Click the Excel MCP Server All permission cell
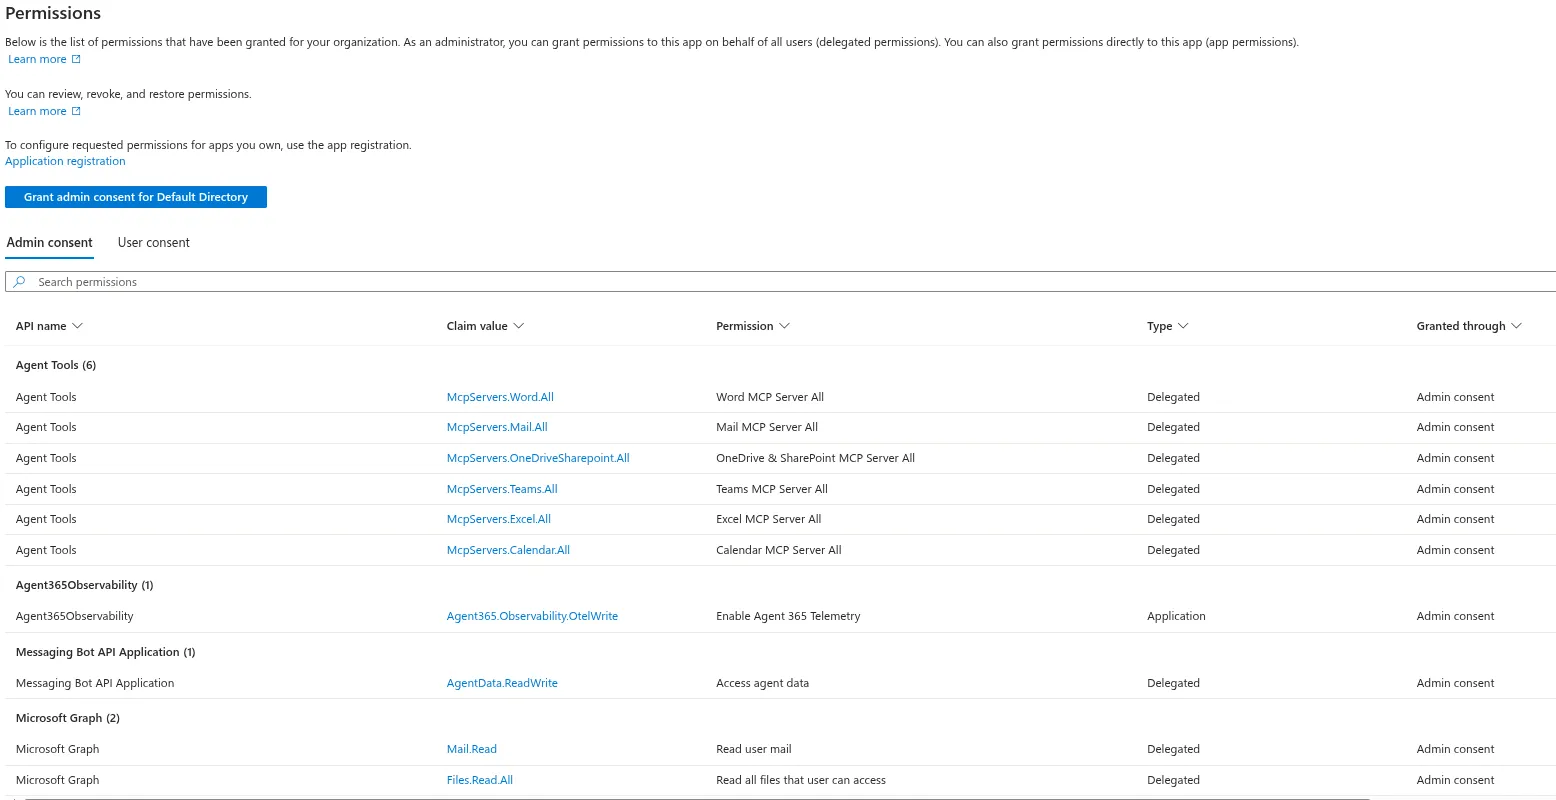 769,519
